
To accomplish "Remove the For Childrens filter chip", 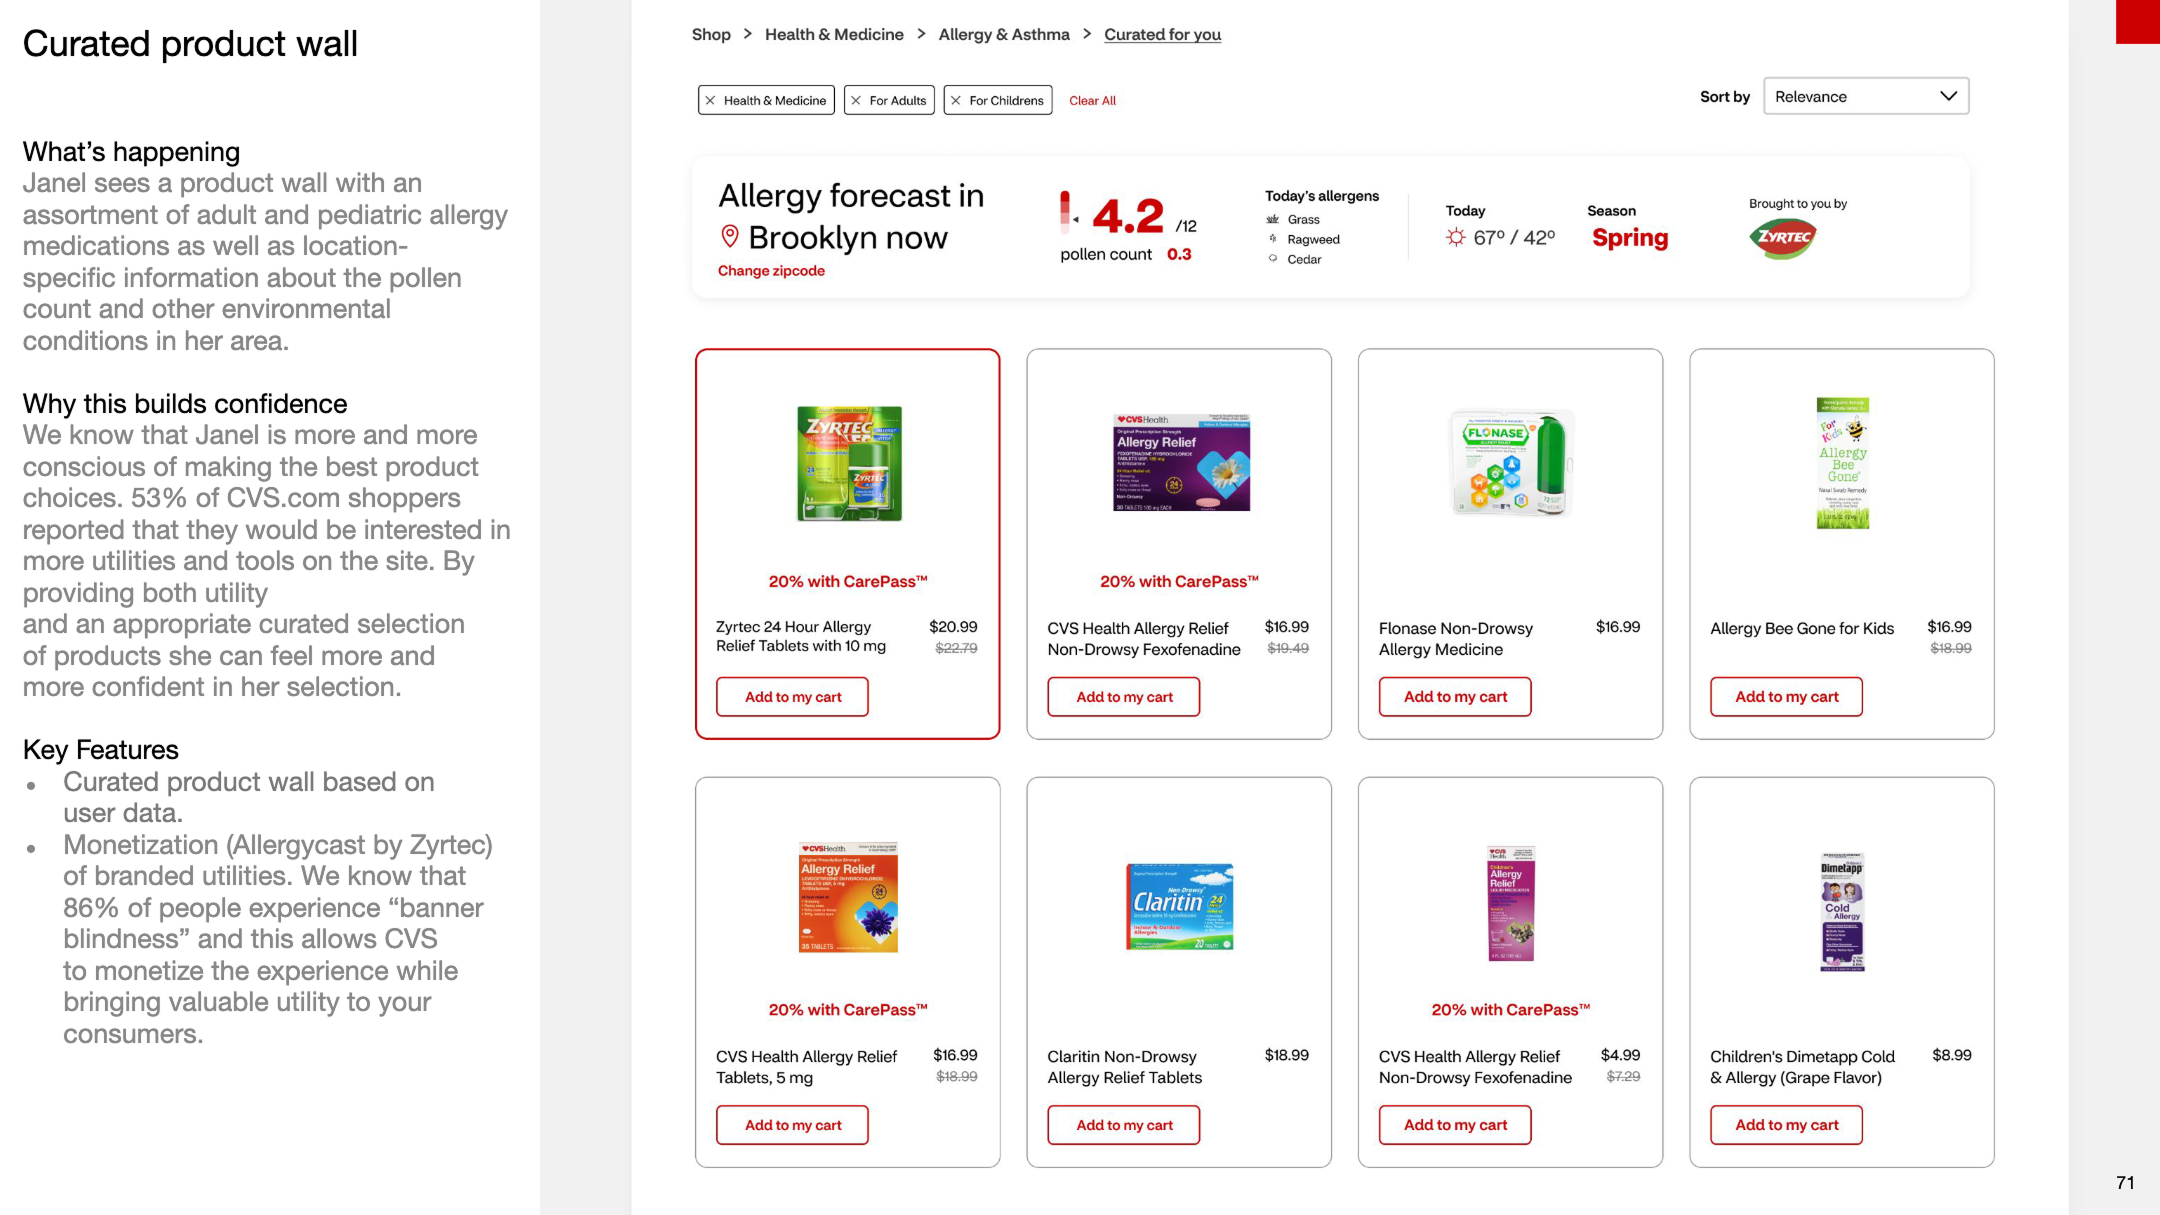I will tap(956, 100).
